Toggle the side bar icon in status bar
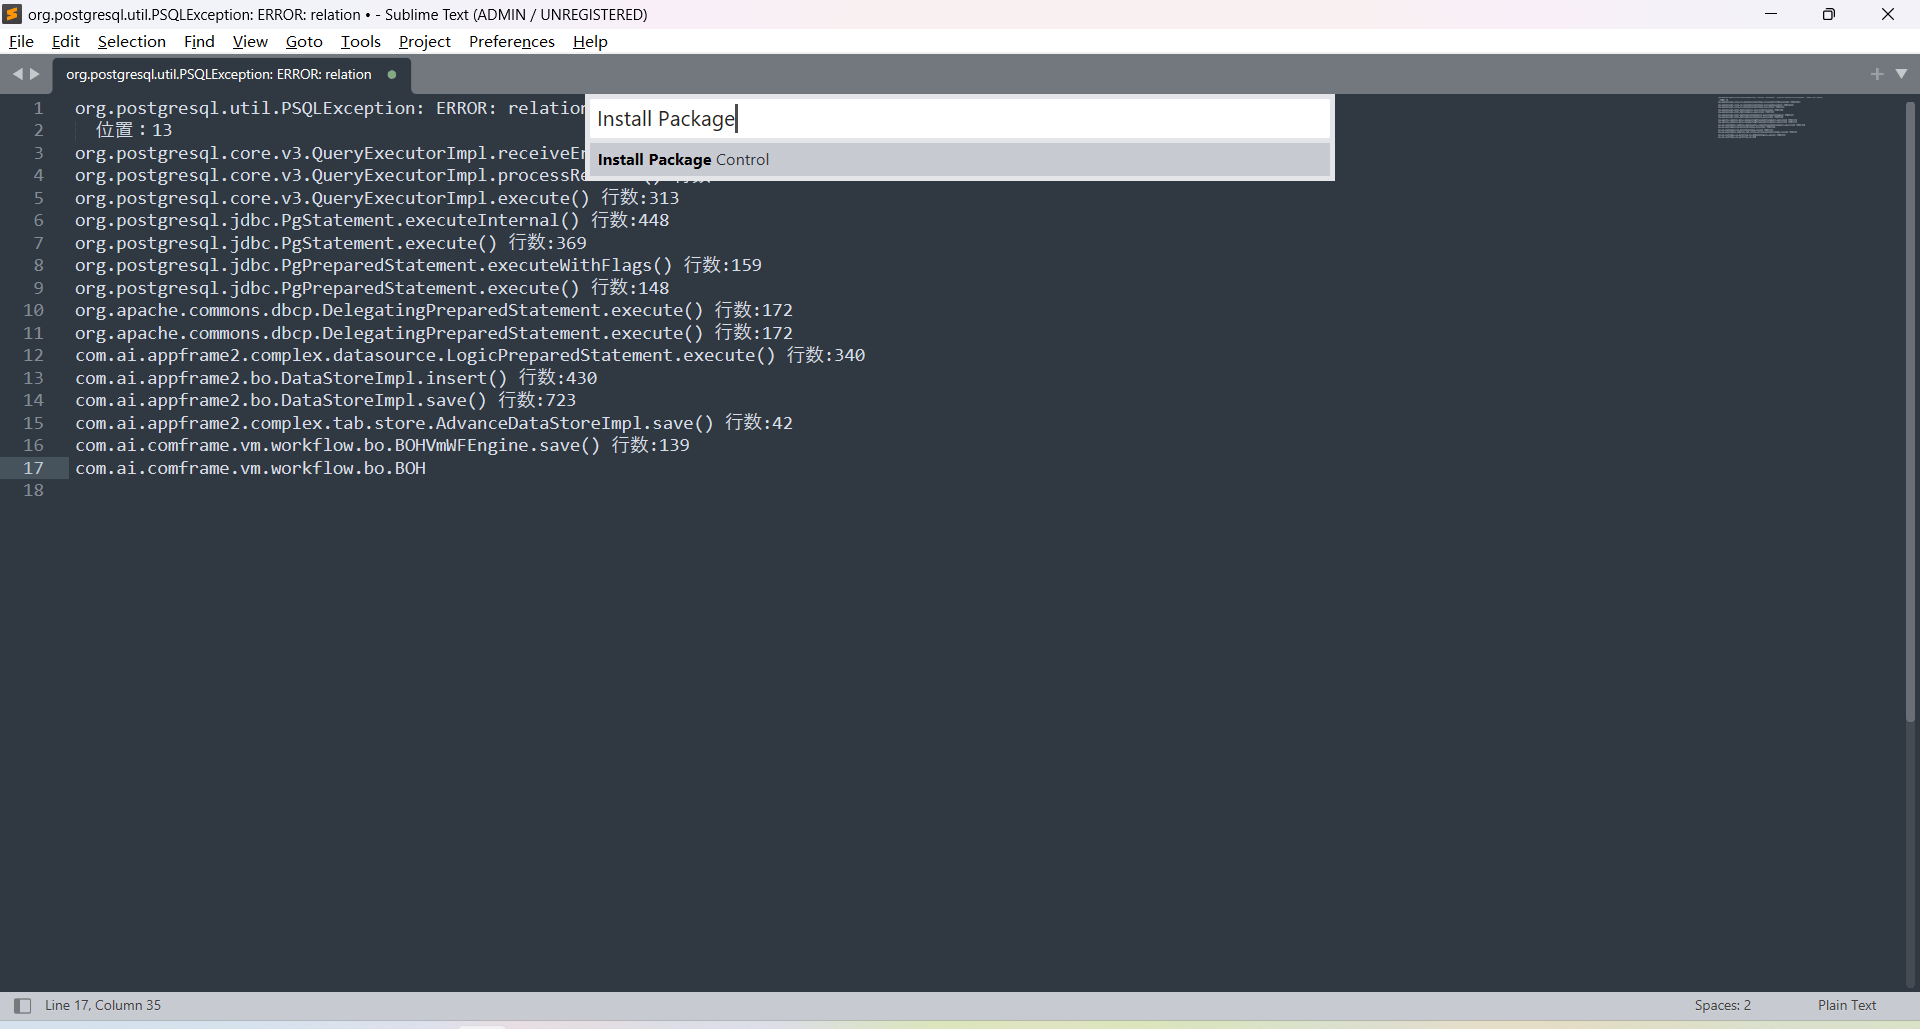 click(x=22, y=1005)
